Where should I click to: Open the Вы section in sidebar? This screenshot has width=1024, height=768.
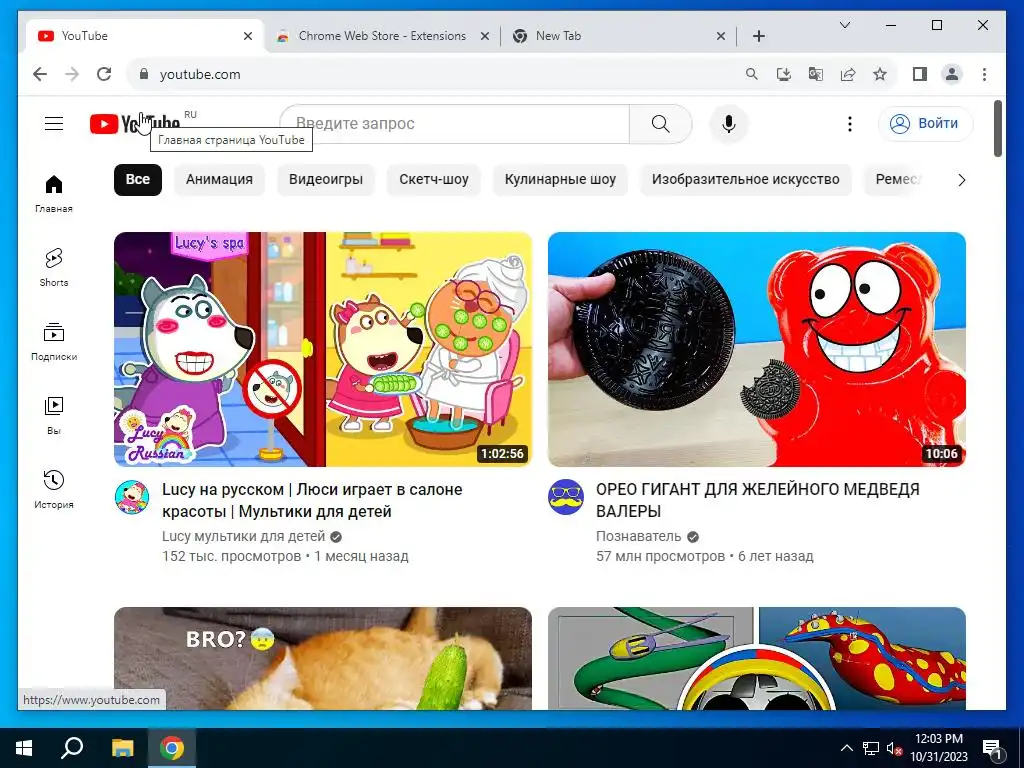pos(54,416)
